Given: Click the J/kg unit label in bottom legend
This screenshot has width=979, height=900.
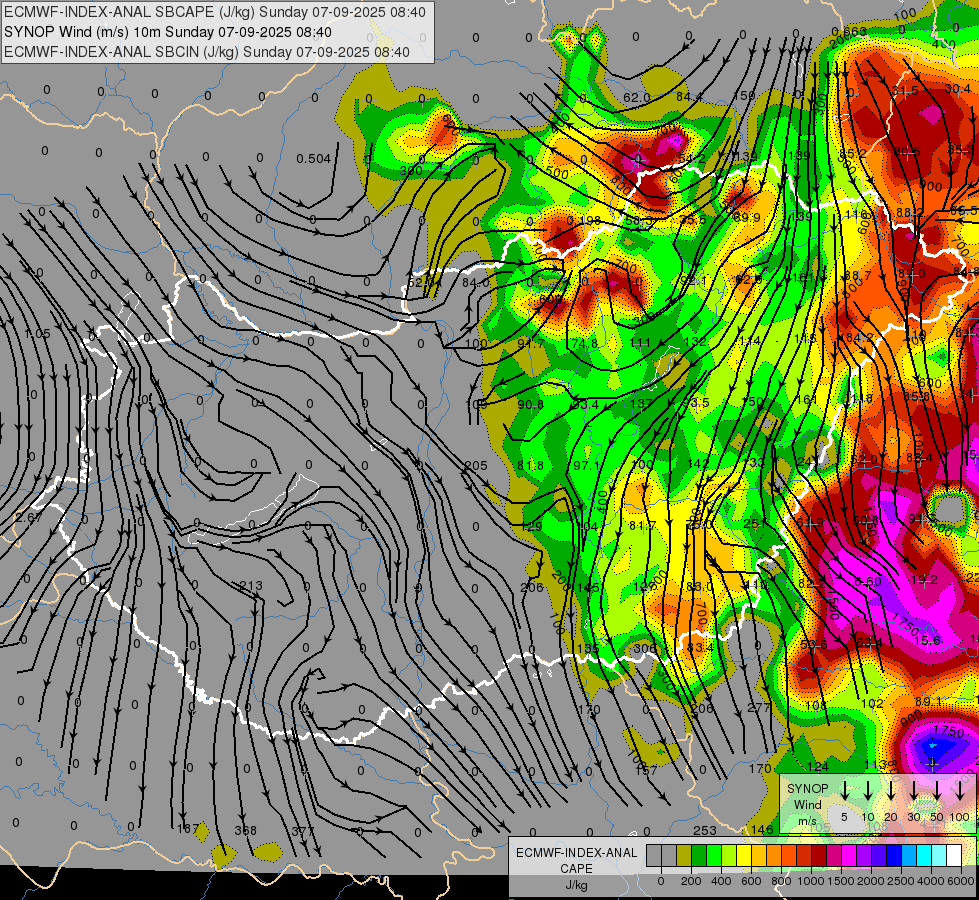Looking at the screenshot, I should tap(576, 885).
